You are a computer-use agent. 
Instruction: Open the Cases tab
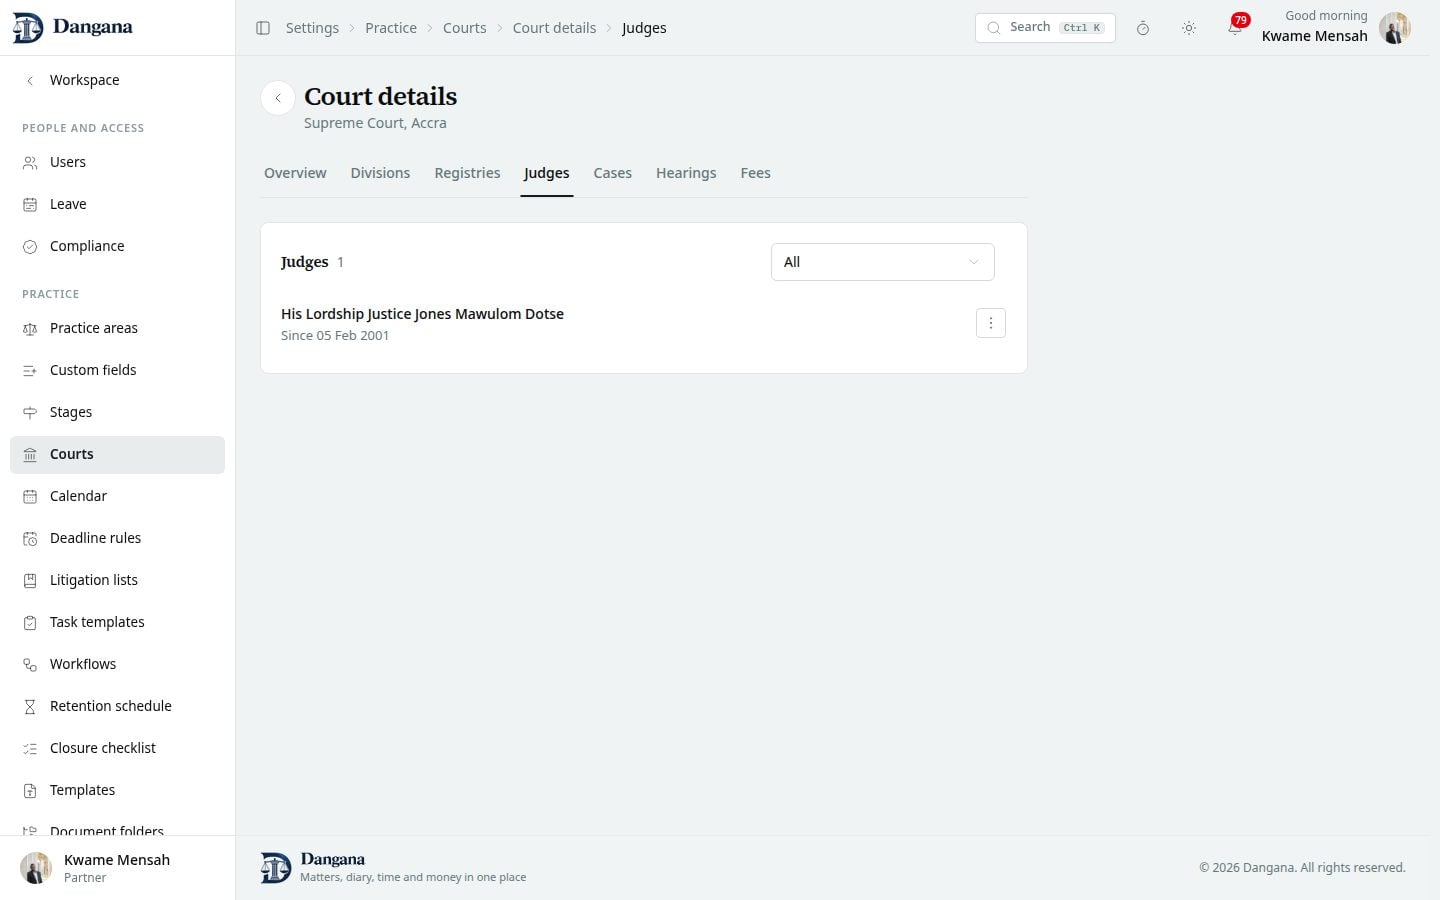click(x=613, y=173)
